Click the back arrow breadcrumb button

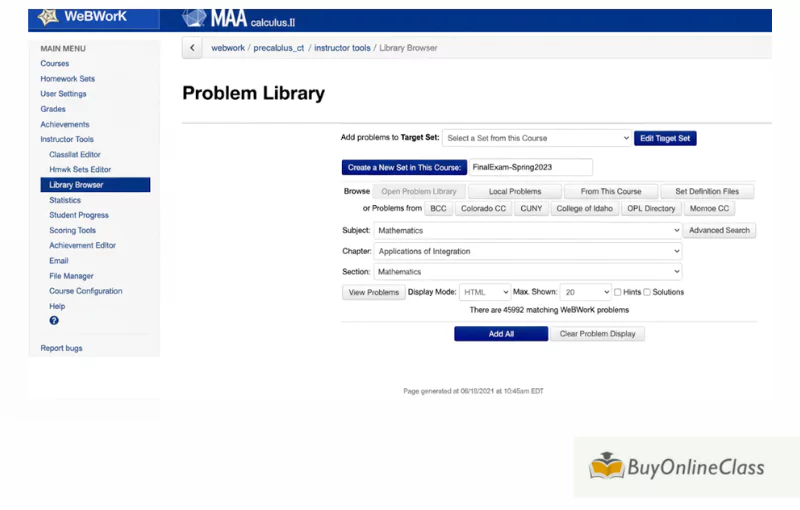pyautogui.click(x=192, y=48)
